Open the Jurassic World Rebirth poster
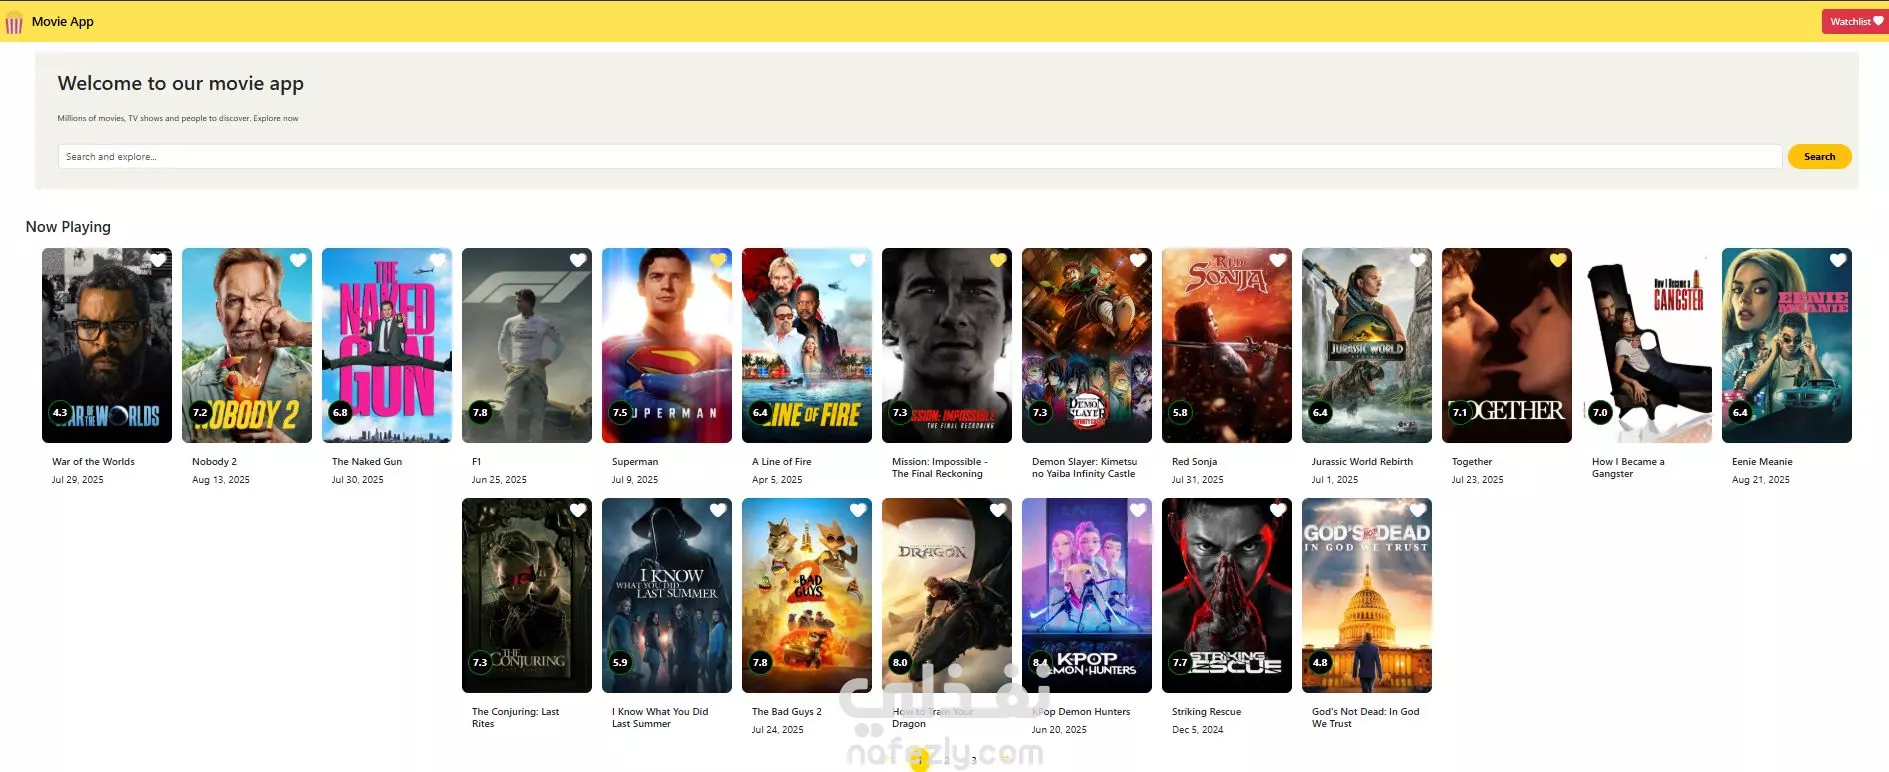Image resolution: width=1889 pixels, height=772 pixels. click(1367, 346)
